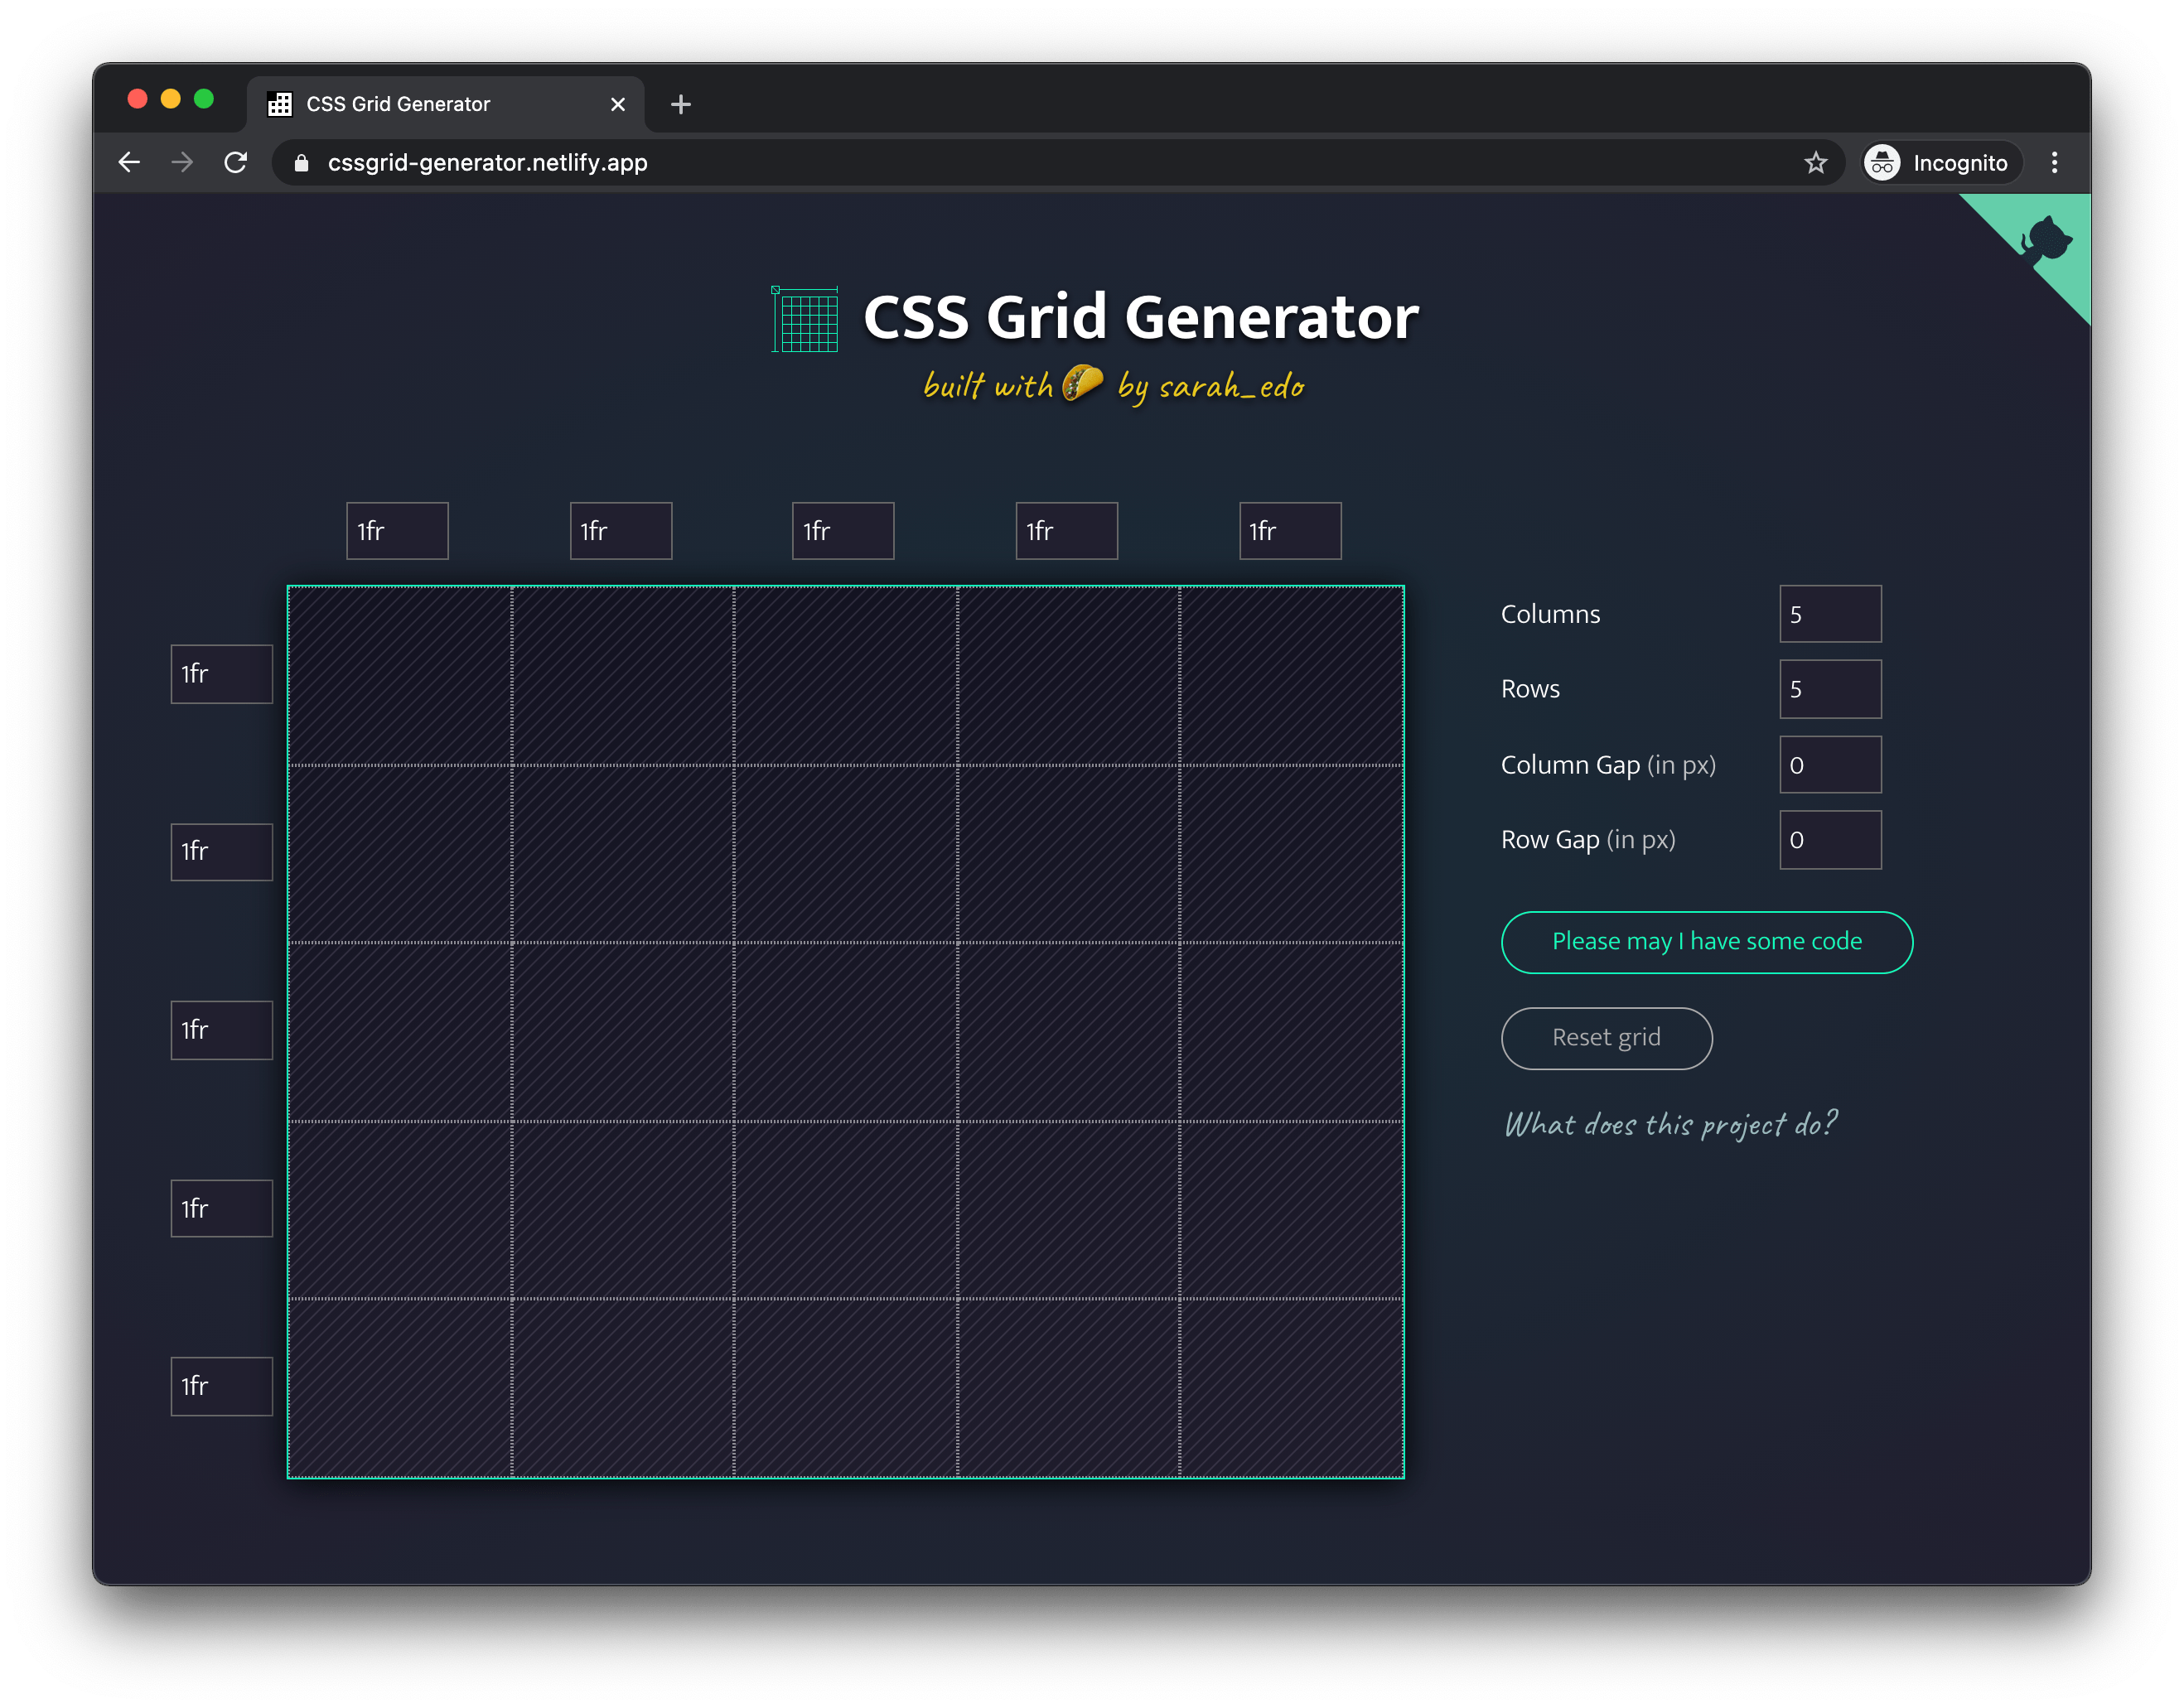Click the bookmark star in the address bar
Viewport: 2184px width, 1708px height.
[1815, 162]
